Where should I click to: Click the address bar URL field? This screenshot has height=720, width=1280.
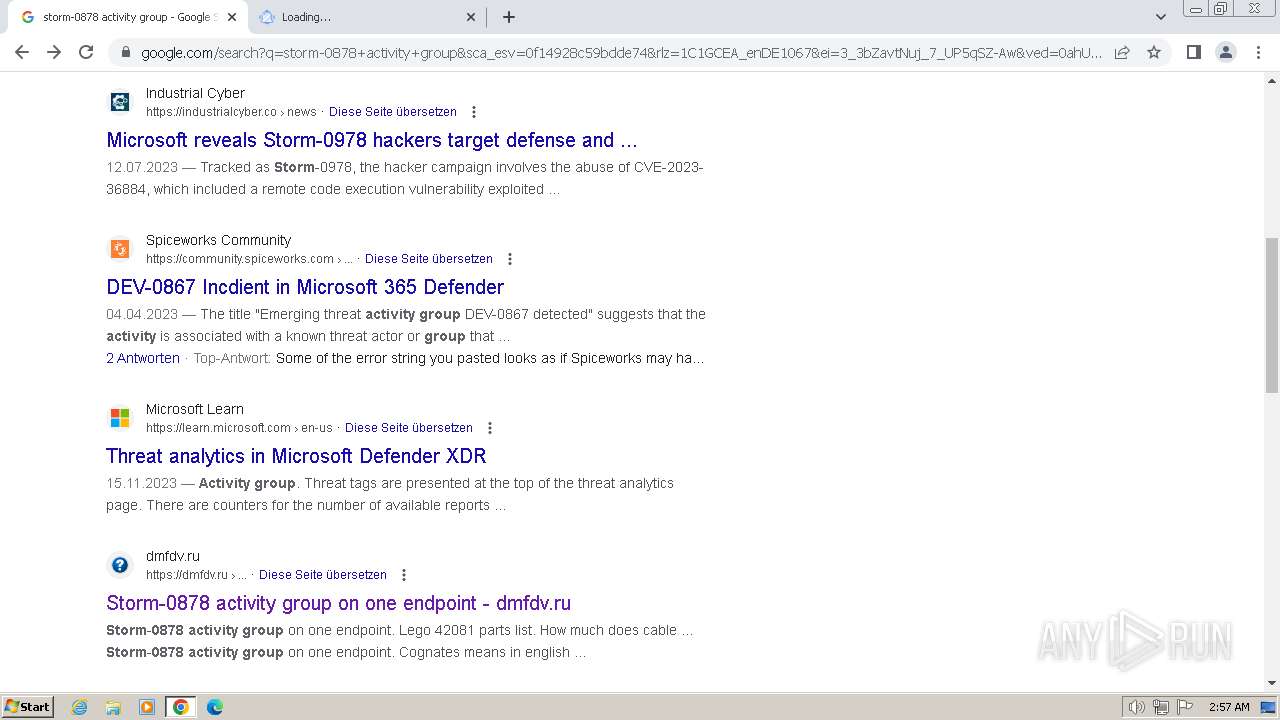click(x=620, y=52)
